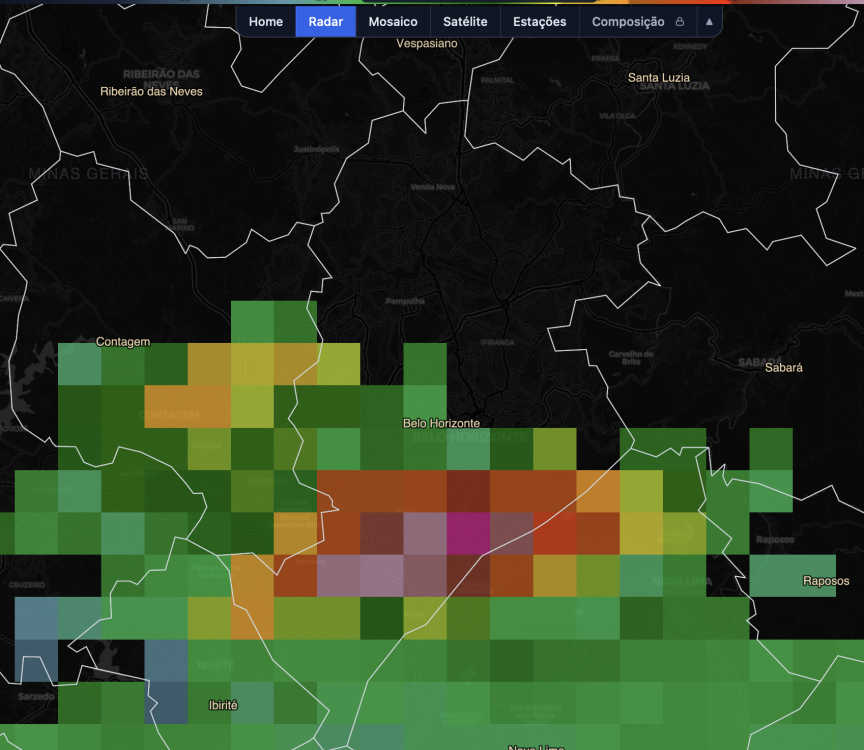Open the Satélite tab
This screenshot has height=750, width=864.
[x=465, y=21]
